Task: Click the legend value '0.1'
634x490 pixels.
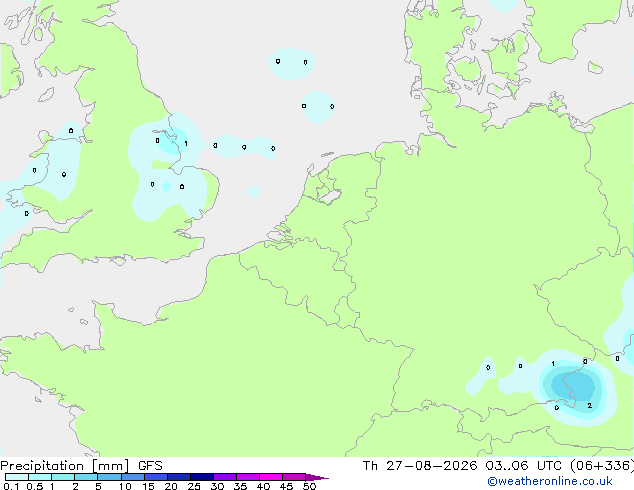Action: 11,486
